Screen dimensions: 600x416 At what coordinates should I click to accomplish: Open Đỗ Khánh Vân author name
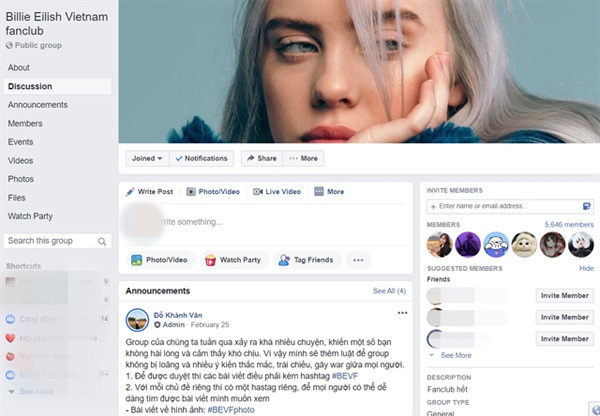point(178,315)
